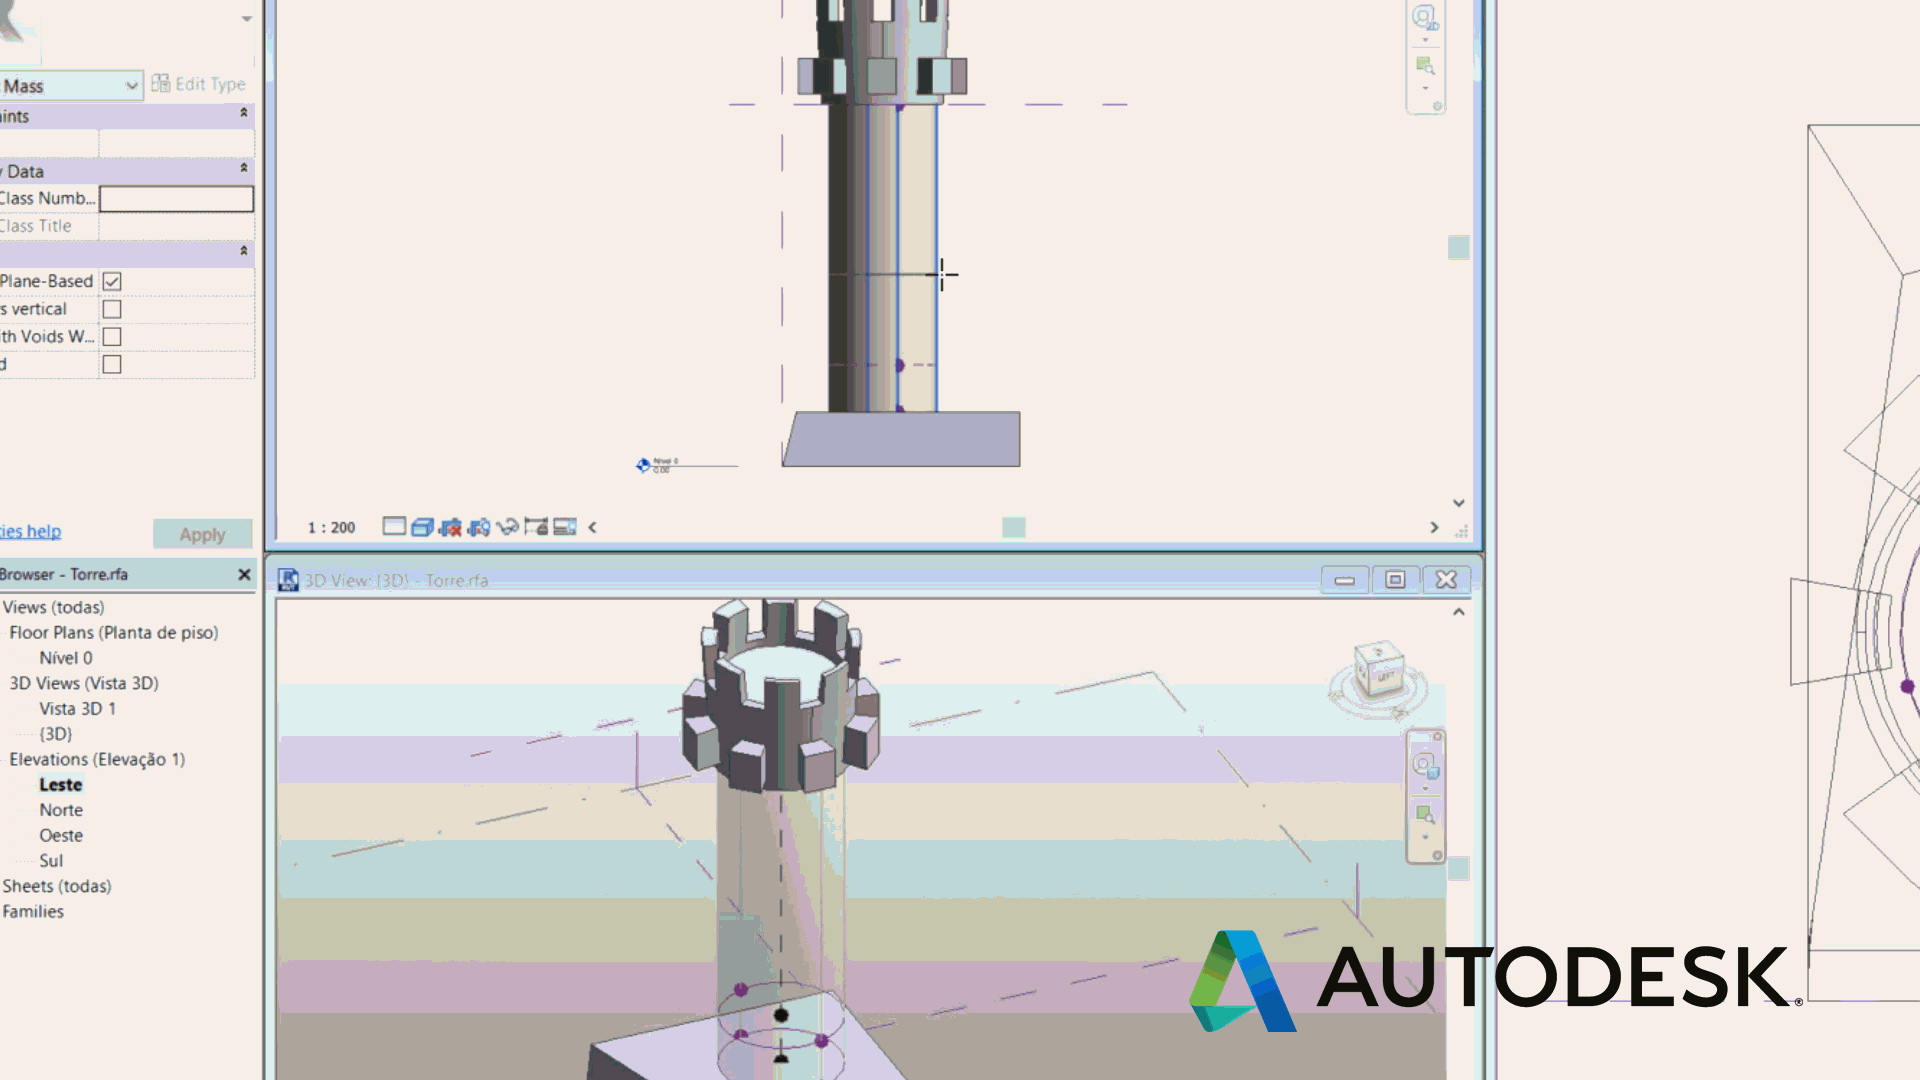Open the Nivel 0 floor plan
The height and width of the screenshot is (1080, 1920).
click(x=66, y=658)
